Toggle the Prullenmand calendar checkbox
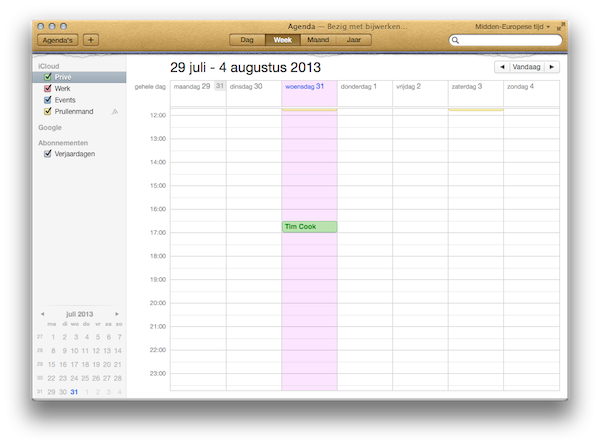 click(47, 111)
